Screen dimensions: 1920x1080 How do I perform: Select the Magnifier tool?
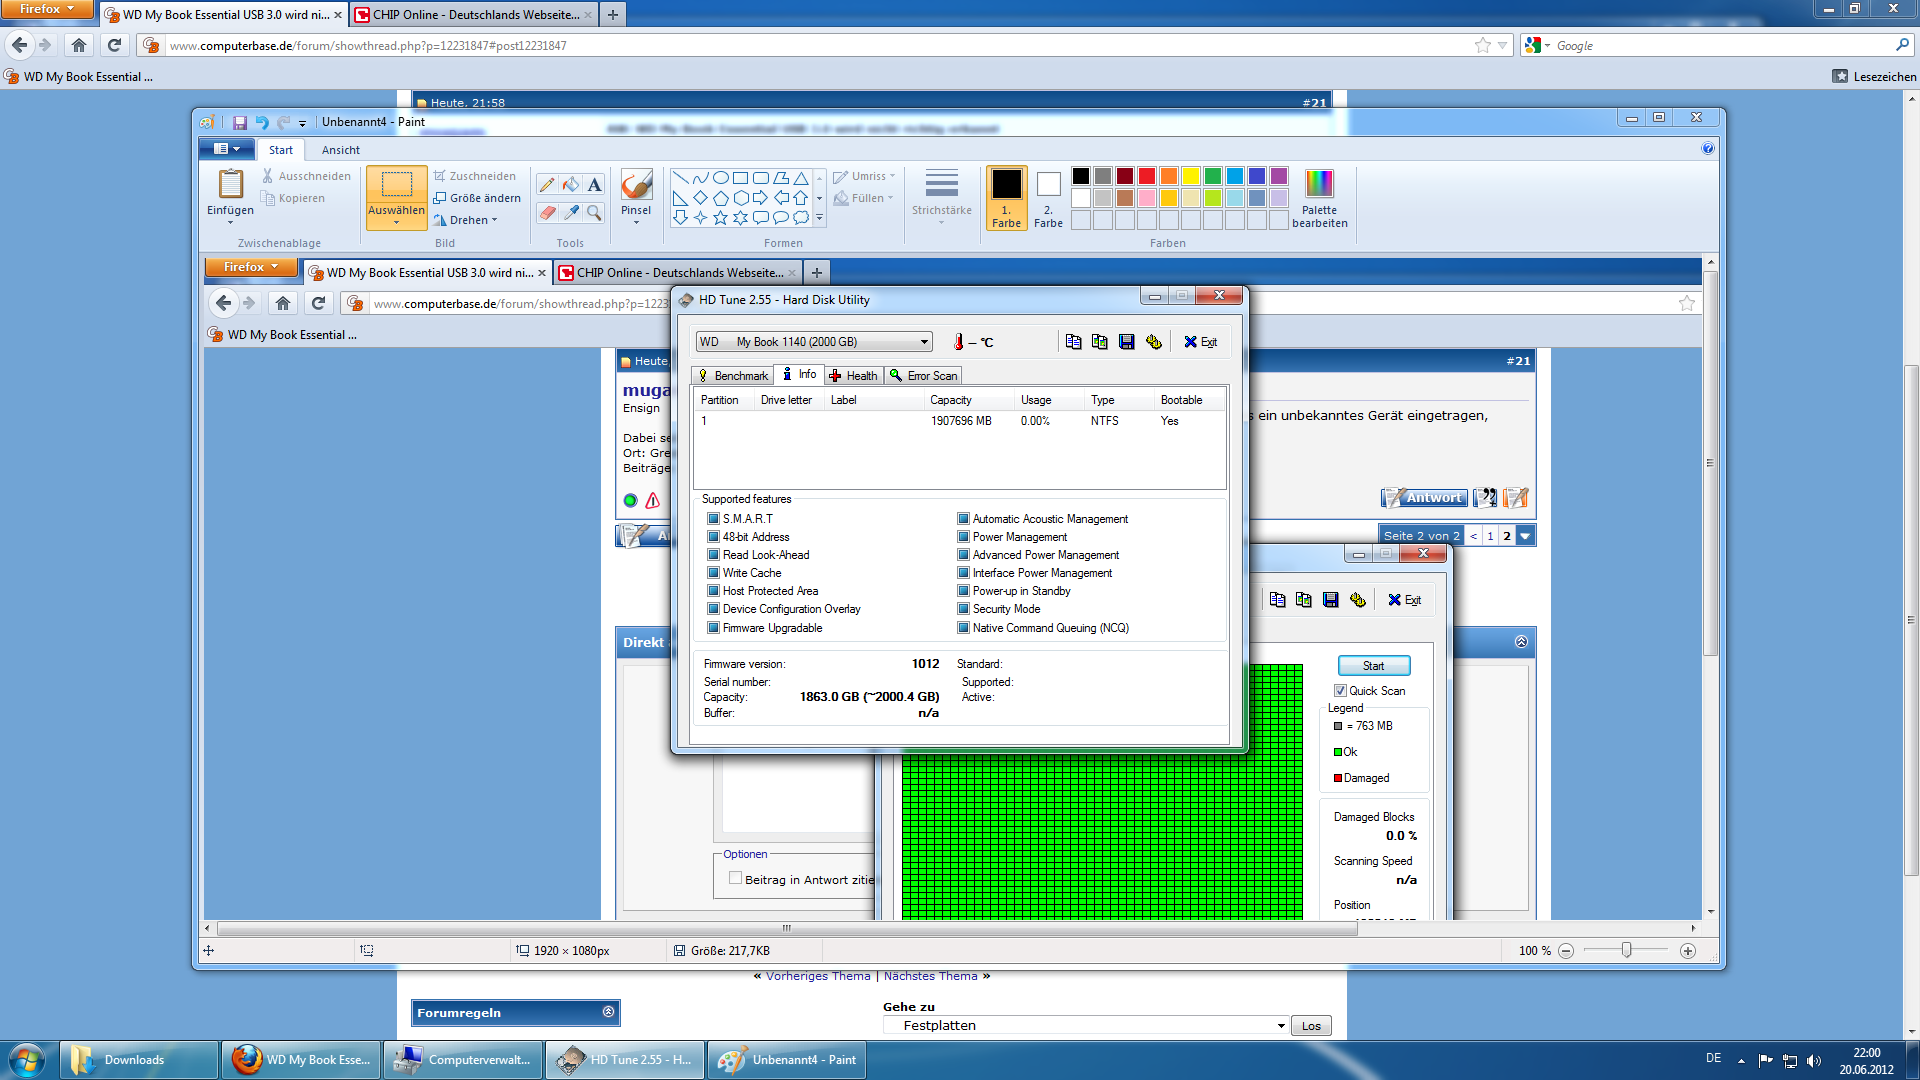click(595, 213)
